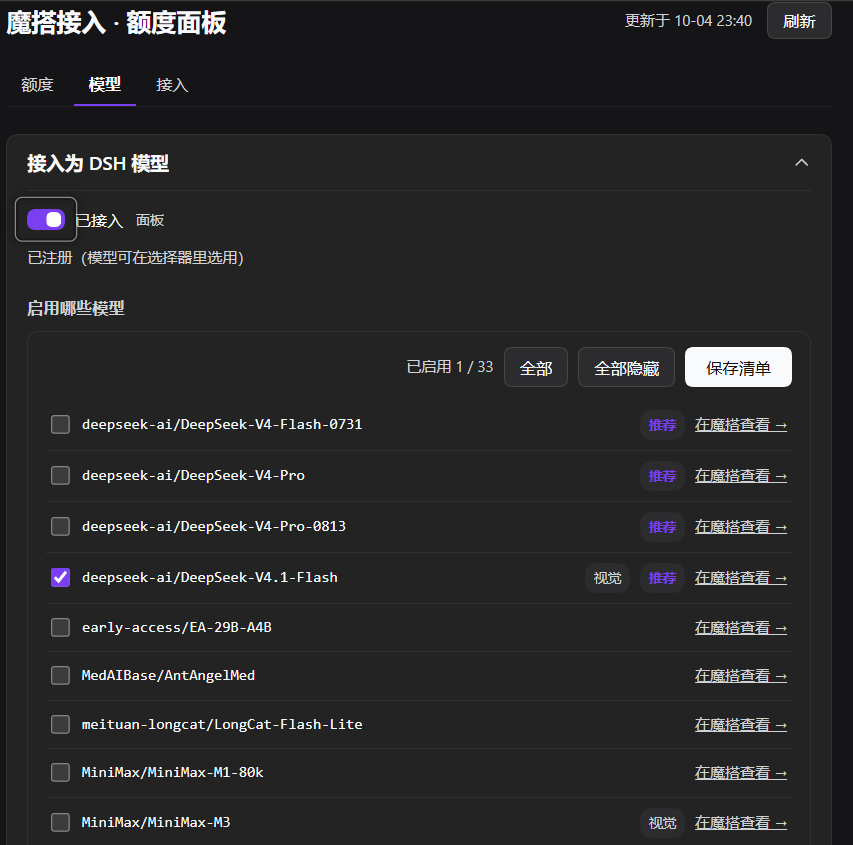Click the 刷新 refresh button

point(799,21)
